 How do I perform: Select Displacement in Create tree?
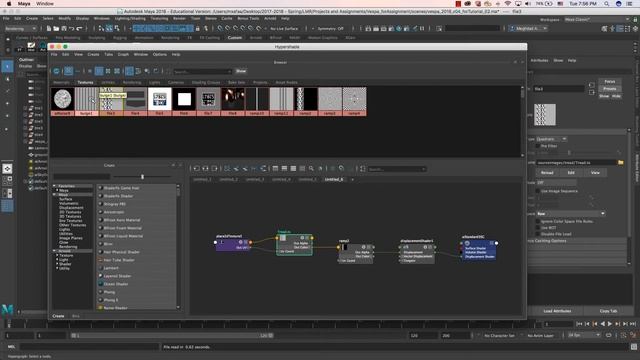[x=71, y=208]
